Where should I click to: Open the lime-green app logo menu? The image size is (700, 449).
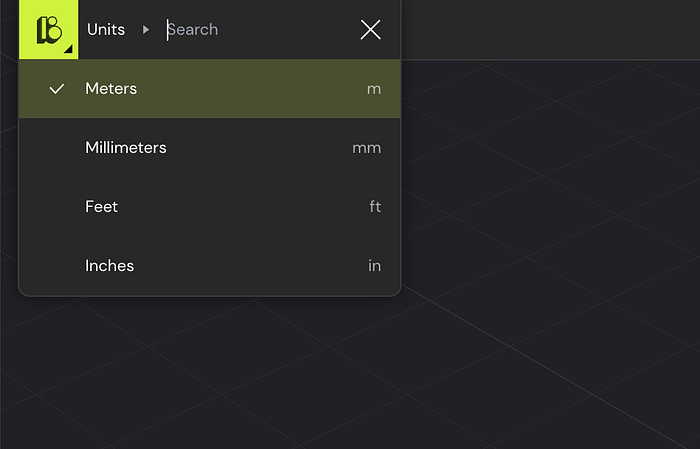click(x=49, y=29)
